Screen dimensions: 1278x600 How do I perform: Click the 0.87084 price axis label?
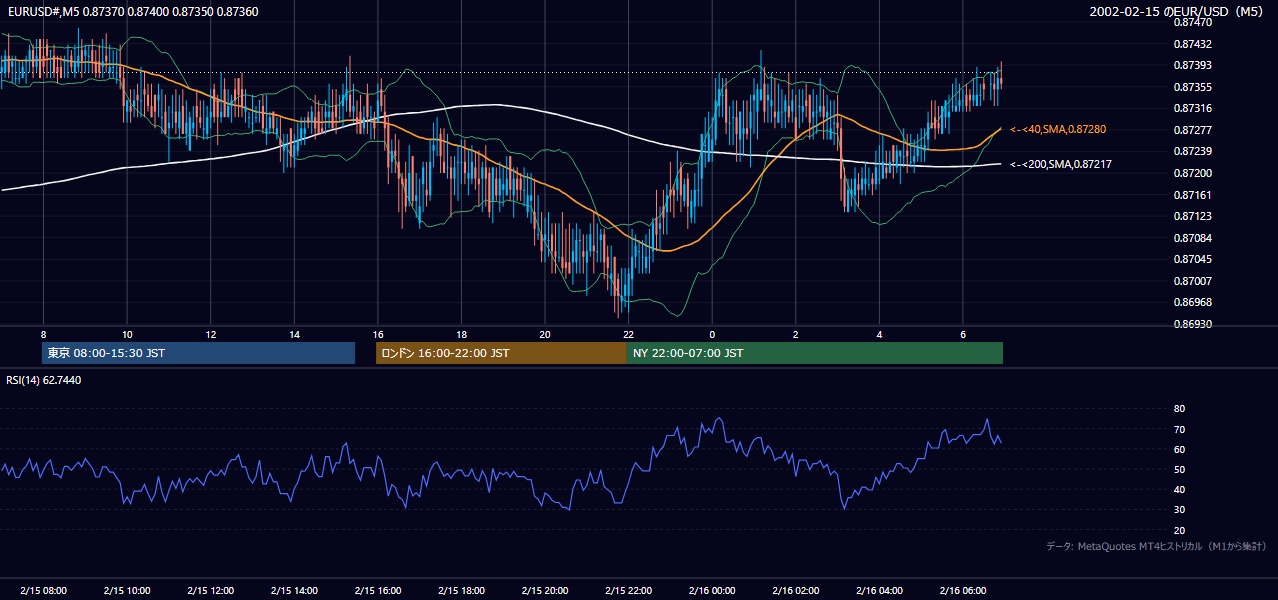tap(1192, 238)
